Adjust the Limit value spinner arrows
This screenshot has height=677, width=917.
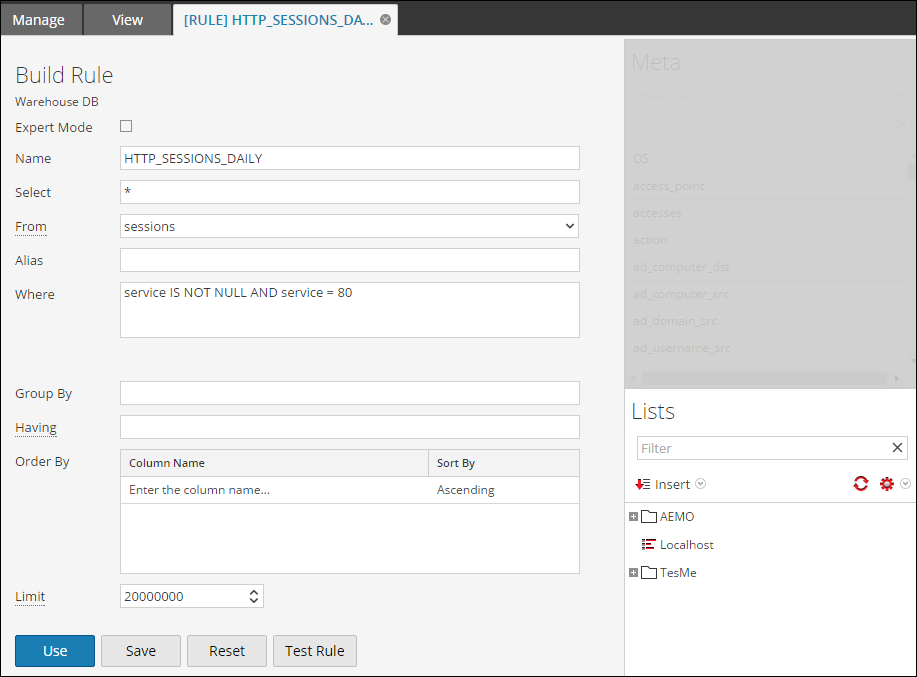(x=254, y=596)
